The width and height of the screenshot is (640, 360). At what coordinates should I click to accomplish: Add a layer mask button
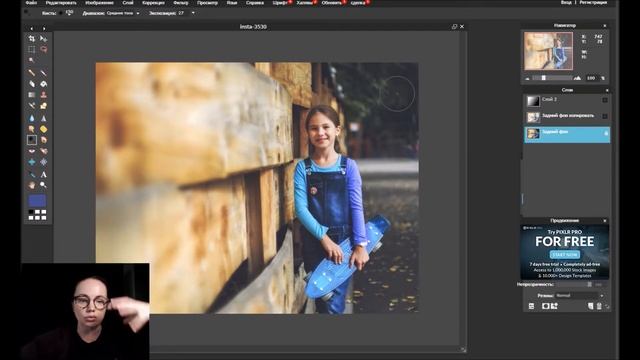(546, 306)
